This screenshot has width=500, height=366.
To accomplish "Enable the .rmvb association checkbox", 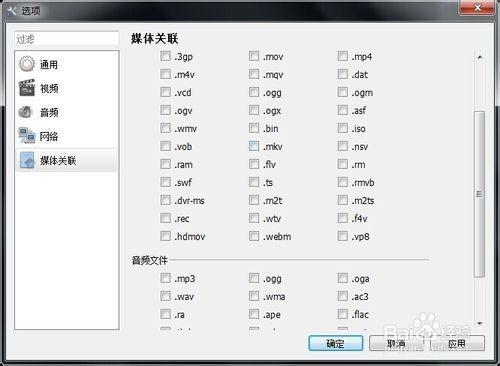I will click(x=343, y=182).
